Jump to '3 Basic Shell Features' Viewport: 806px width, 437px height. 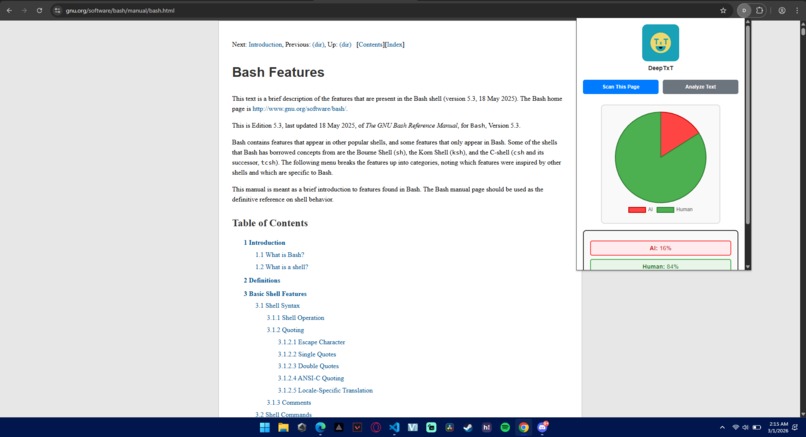tap(275, 294)
